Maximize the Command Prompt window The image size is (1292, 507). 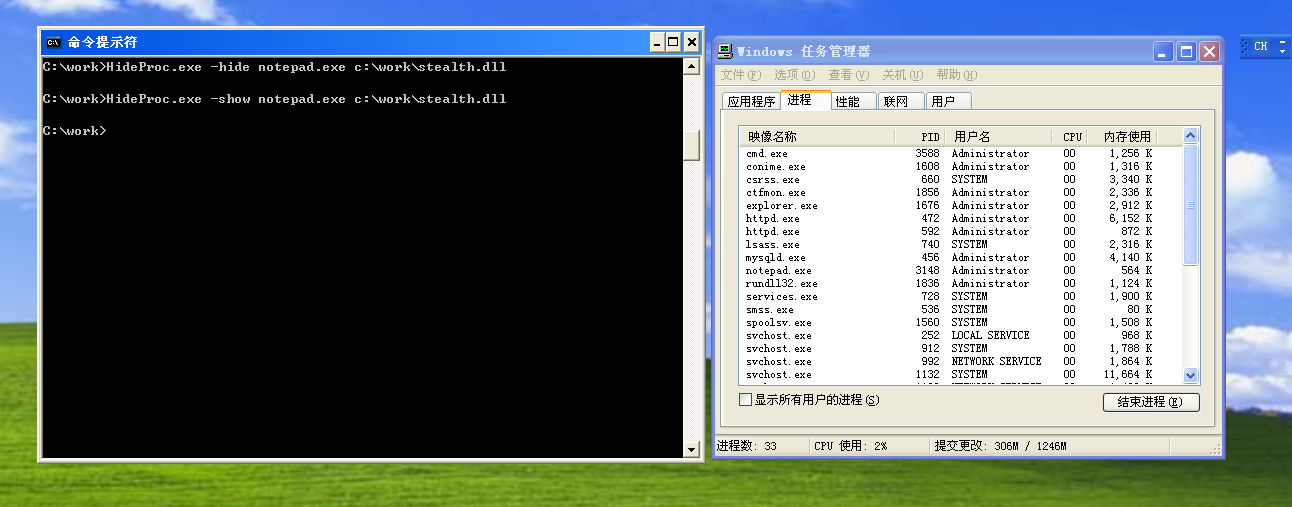point(673,42)
